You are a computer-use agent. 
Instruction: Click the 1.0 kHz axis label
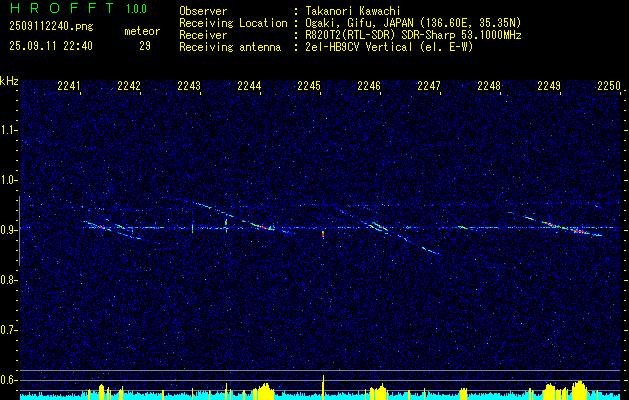point(9,180)
